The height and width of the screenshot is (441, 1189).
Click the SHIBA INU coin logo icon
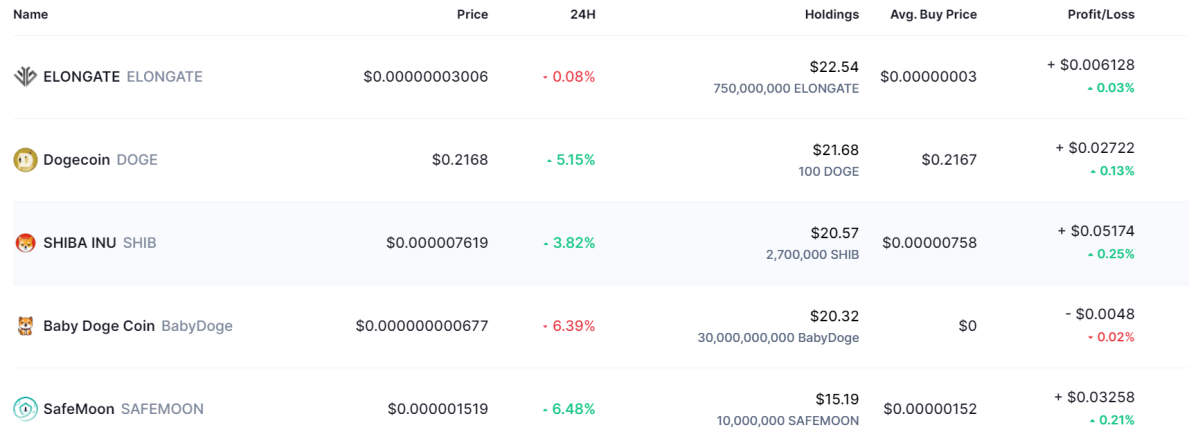point(25,243)
